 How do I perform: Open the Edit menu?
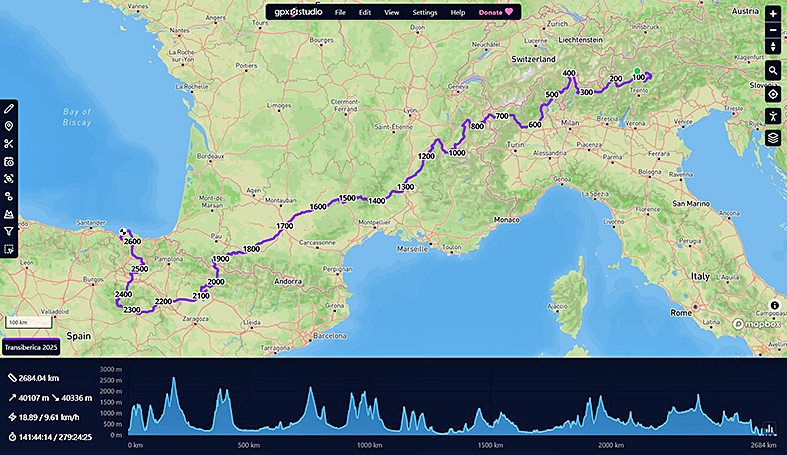(x=365, y=12)
